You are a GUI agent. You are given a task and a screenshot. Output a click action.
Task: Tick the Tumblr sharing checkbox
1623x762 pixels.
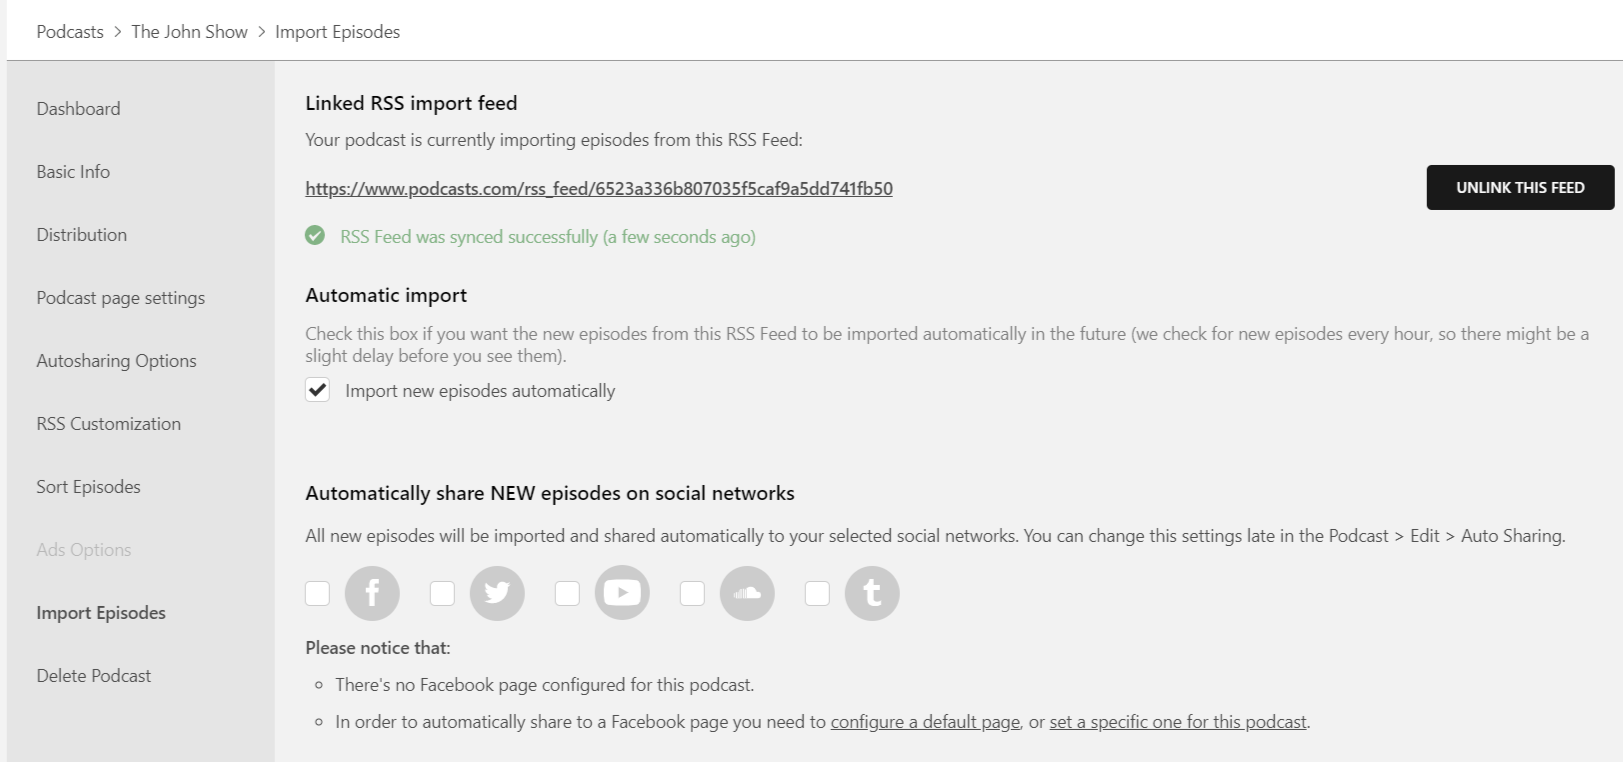[817, 593]
